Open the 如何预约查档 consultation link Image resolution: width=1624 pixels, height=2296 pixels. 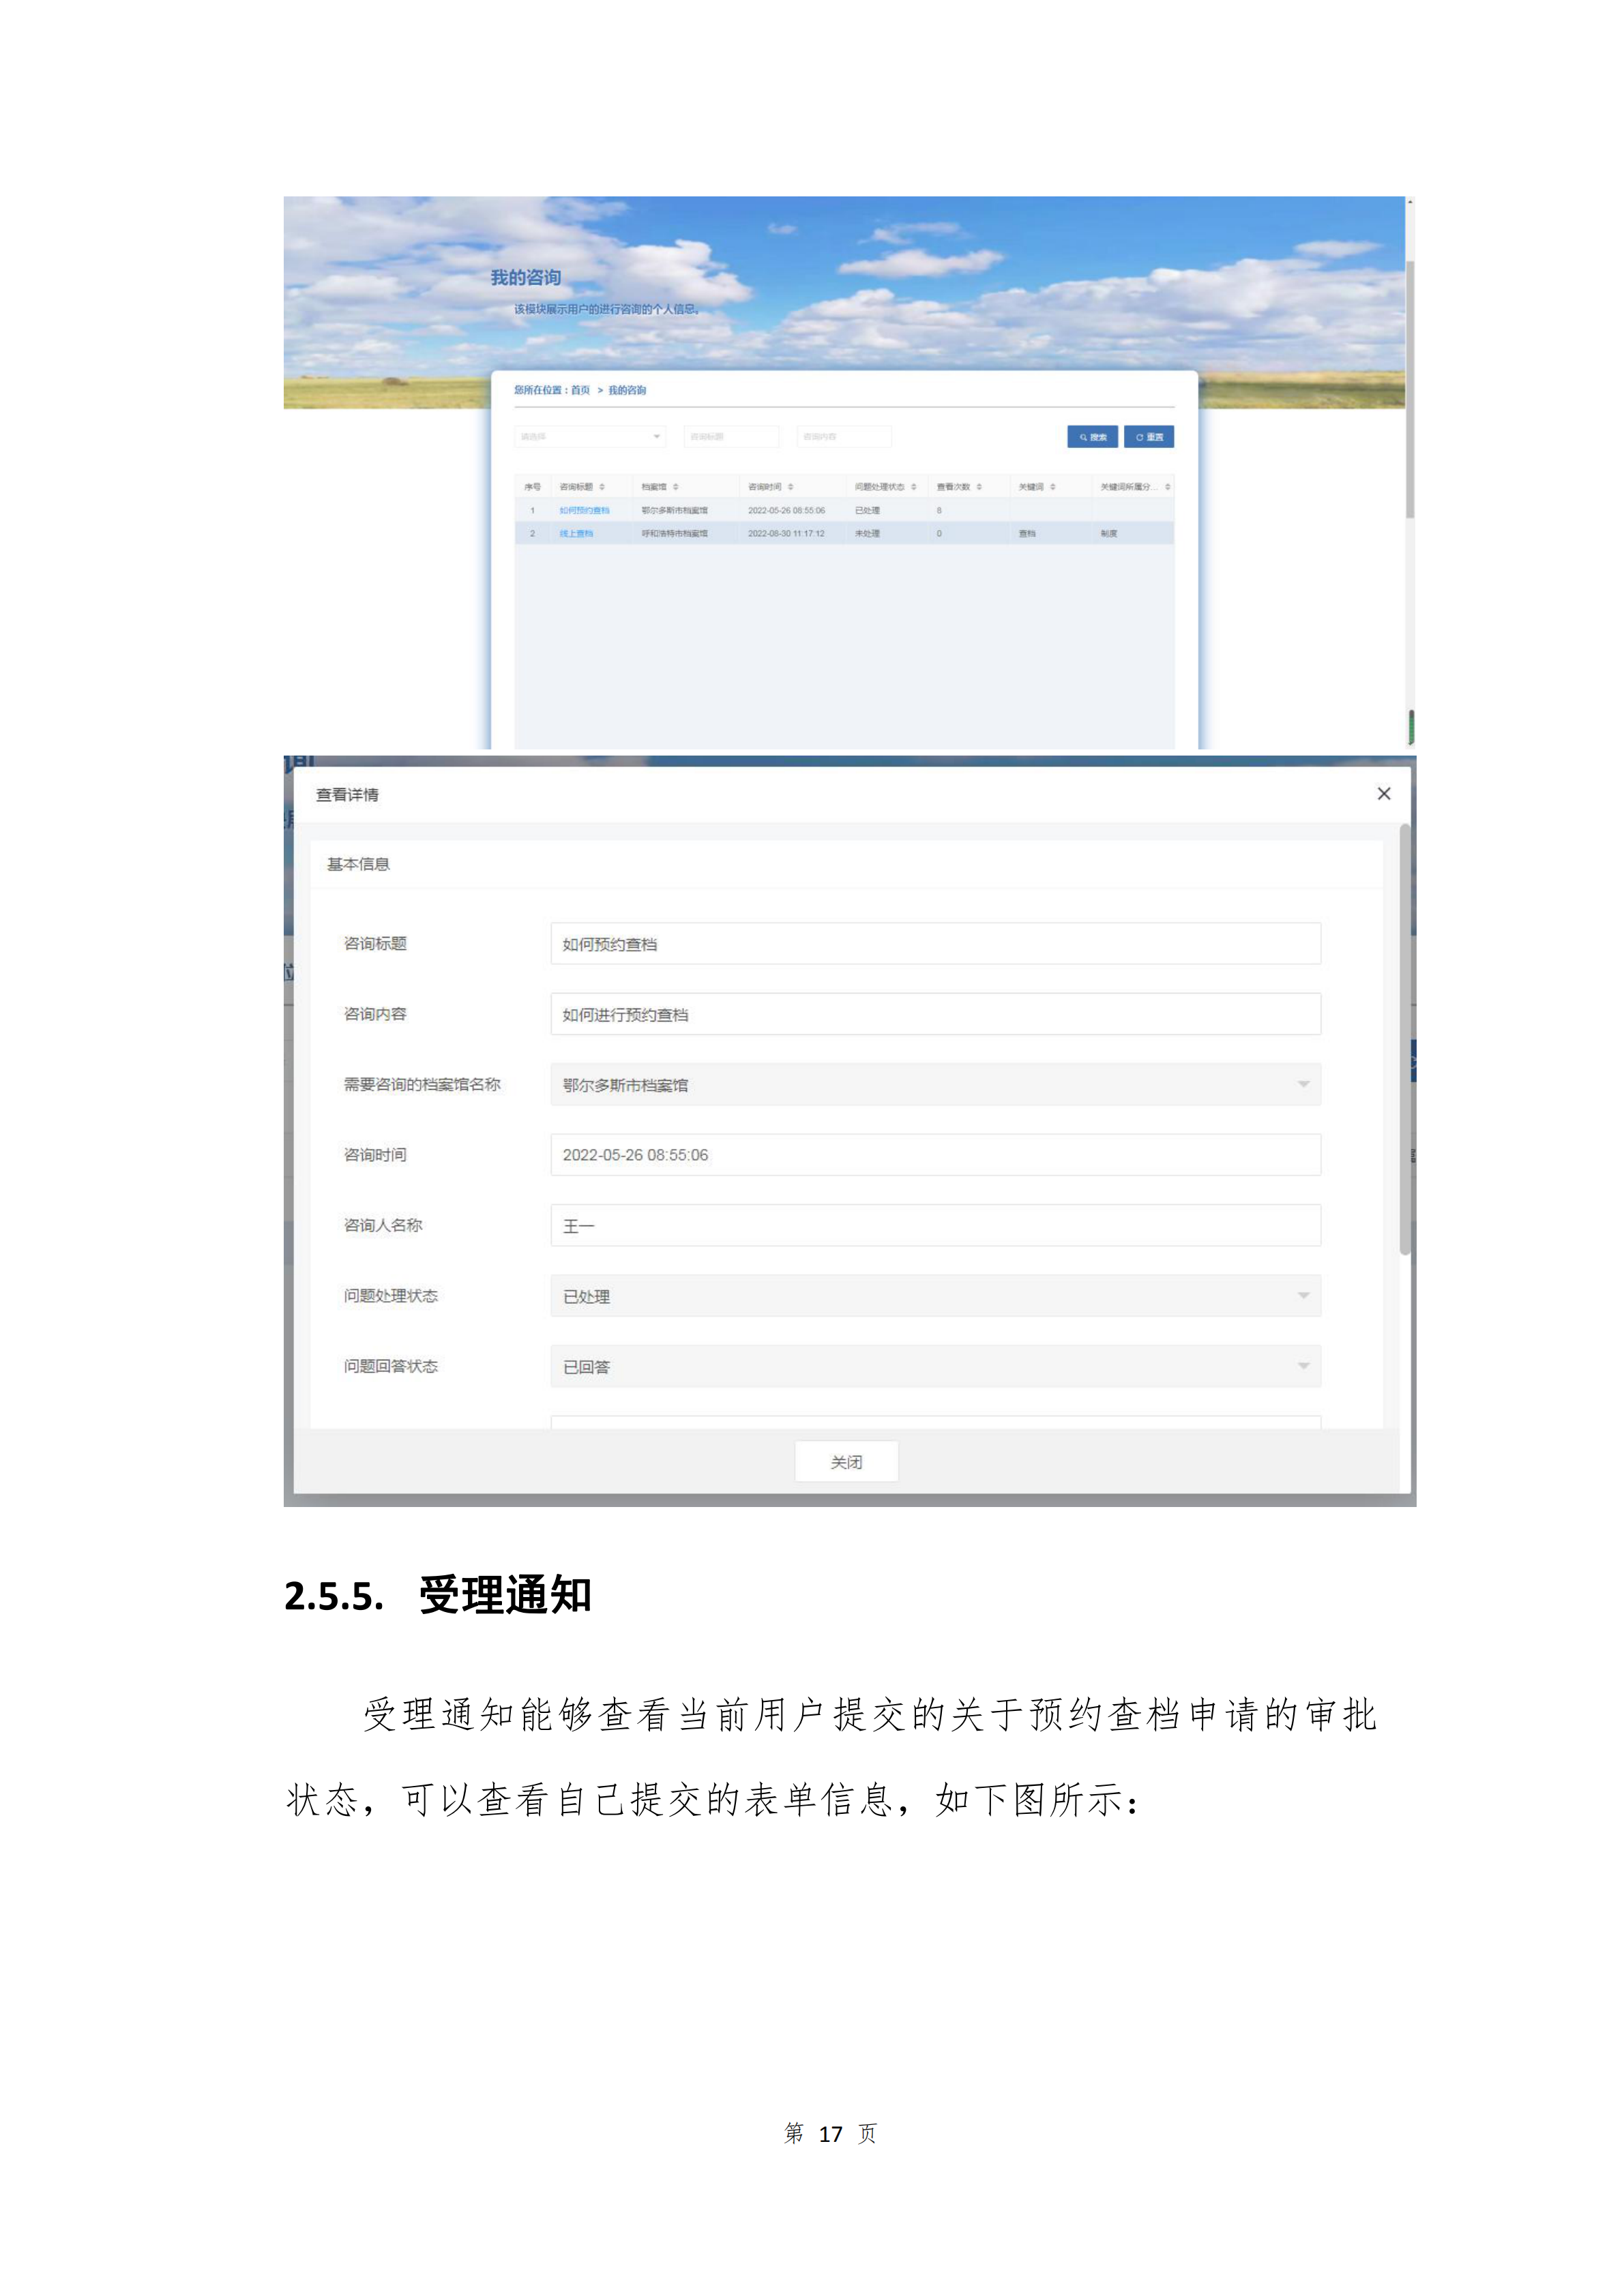pos(584,511)
